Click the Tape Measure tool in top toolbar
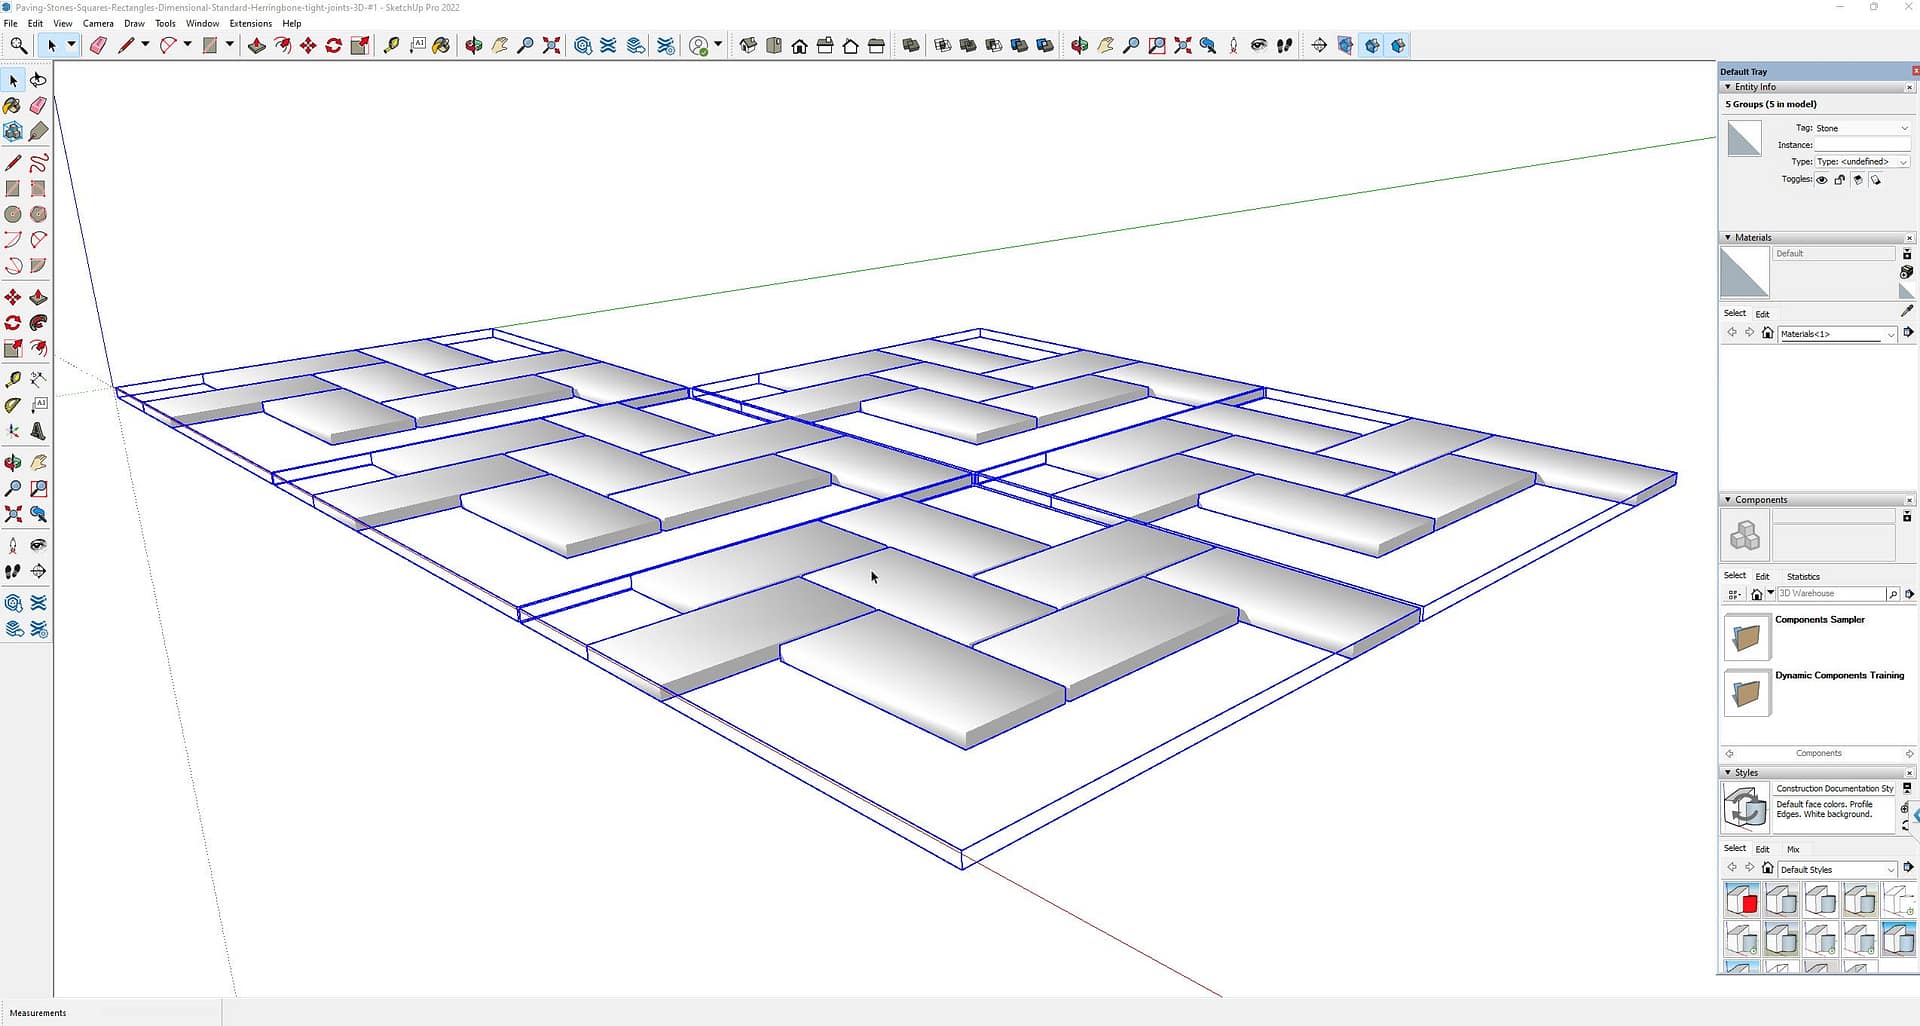This screenshot has height=1026, width=1920. (x=391, y=45)
